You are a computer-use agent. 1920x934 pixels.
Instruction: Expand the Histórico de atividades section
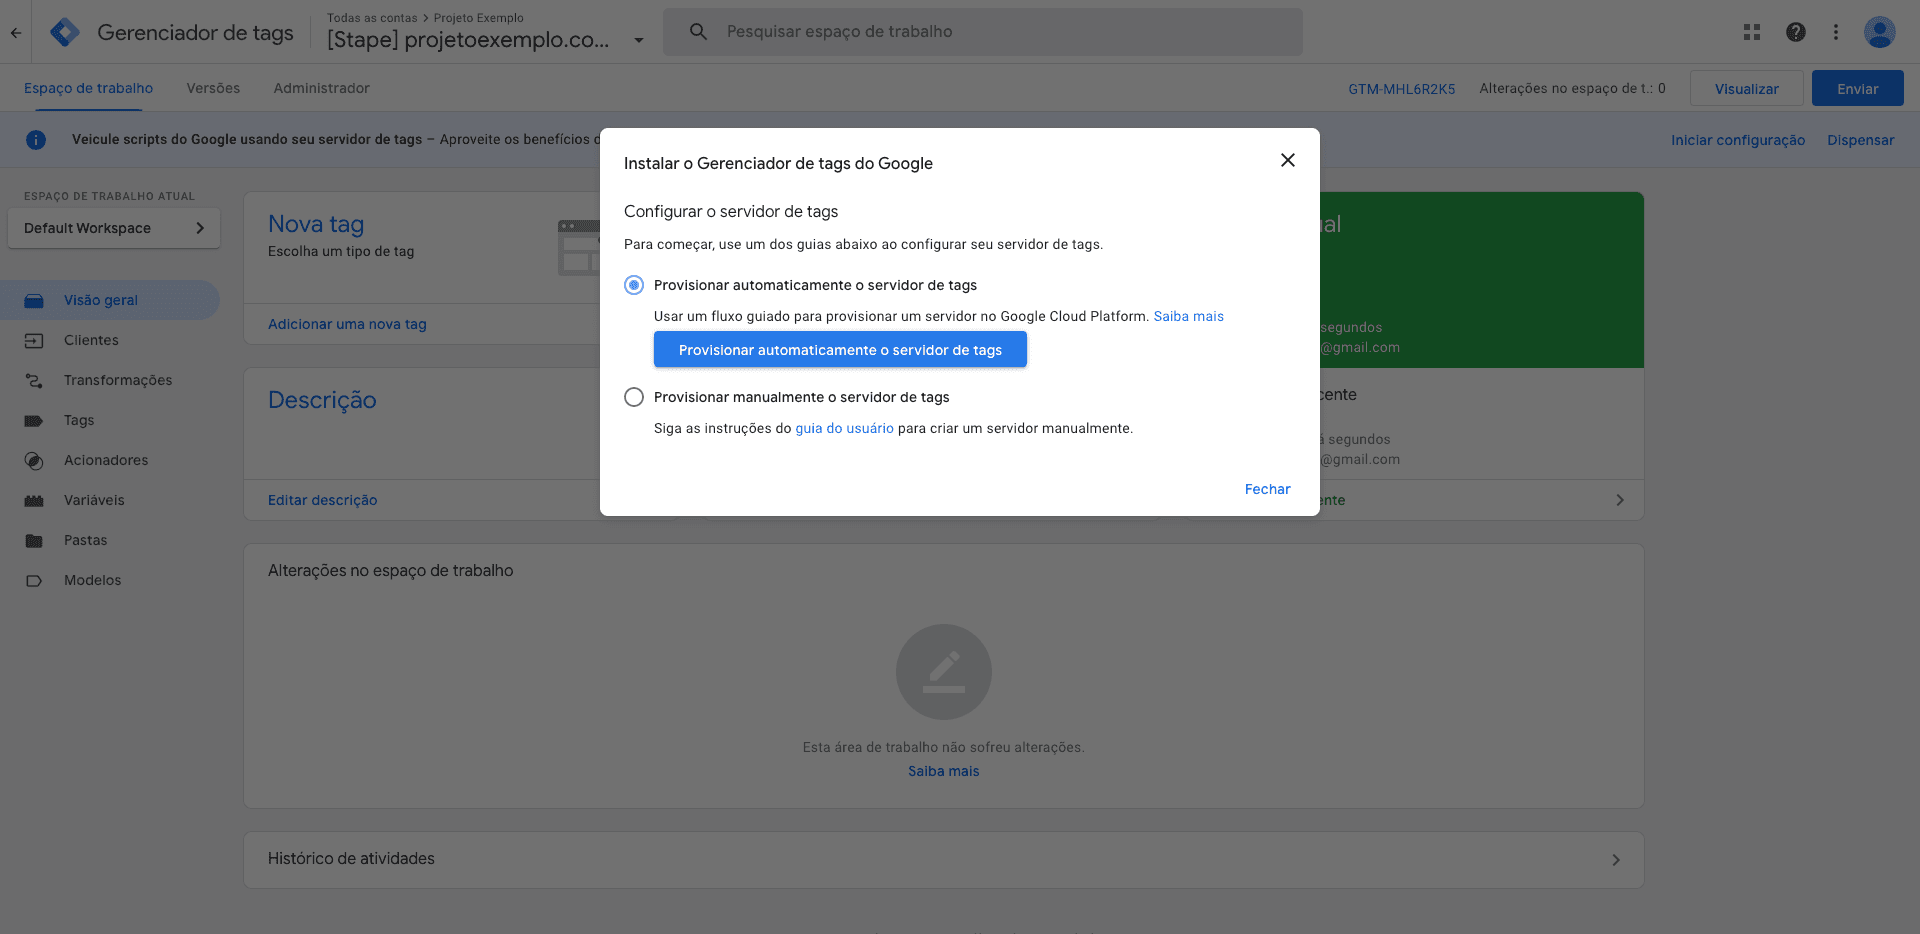coord(944,860)
